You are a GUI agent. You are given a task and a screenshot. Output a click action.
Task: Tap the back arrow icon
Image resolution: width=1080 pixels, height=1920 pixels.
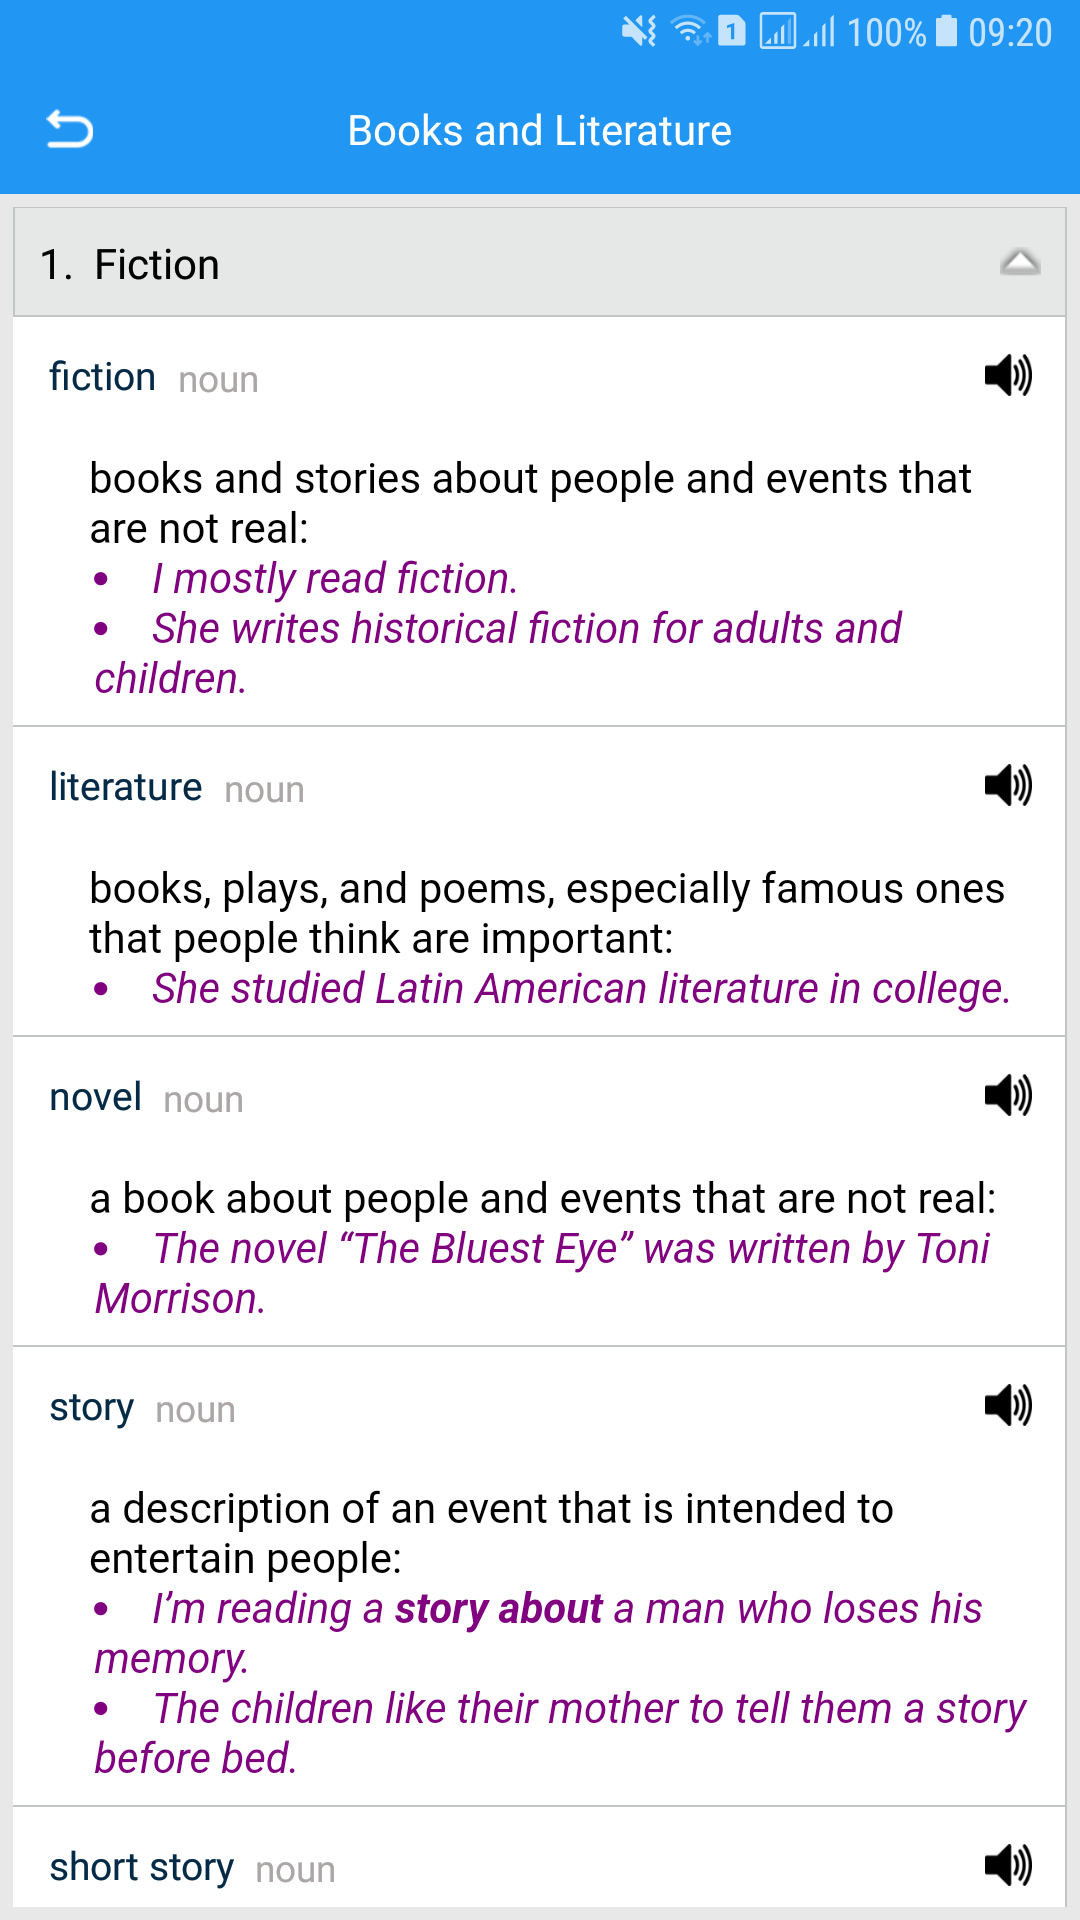(70, 130)
